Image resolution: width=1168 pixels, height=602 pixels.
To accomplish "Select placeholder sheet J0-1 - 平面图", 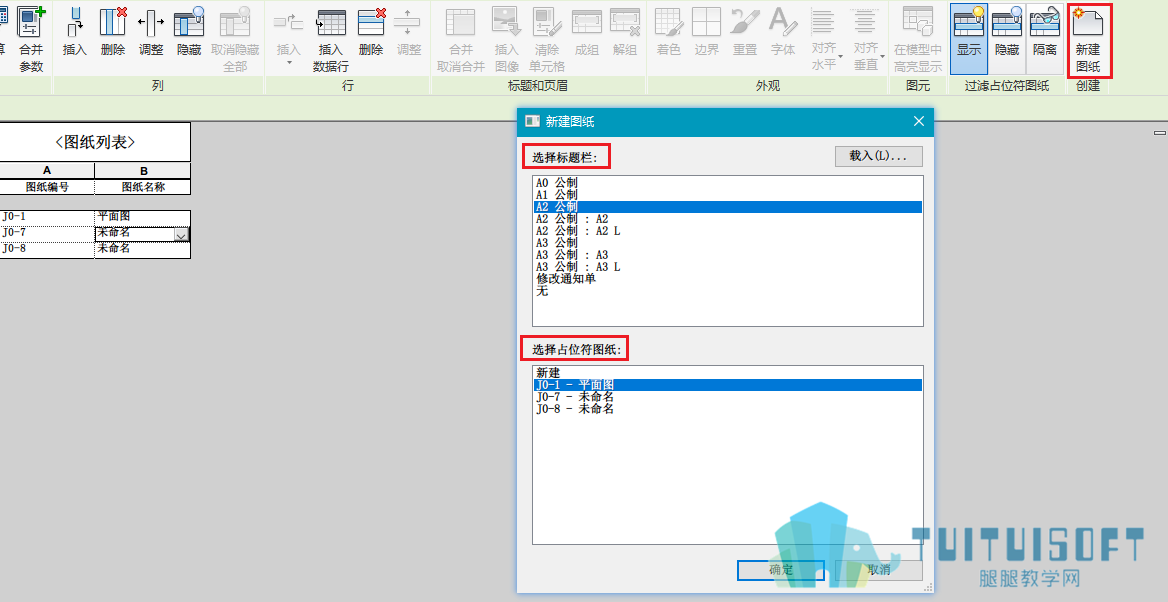I will click(x=728, y=384).
